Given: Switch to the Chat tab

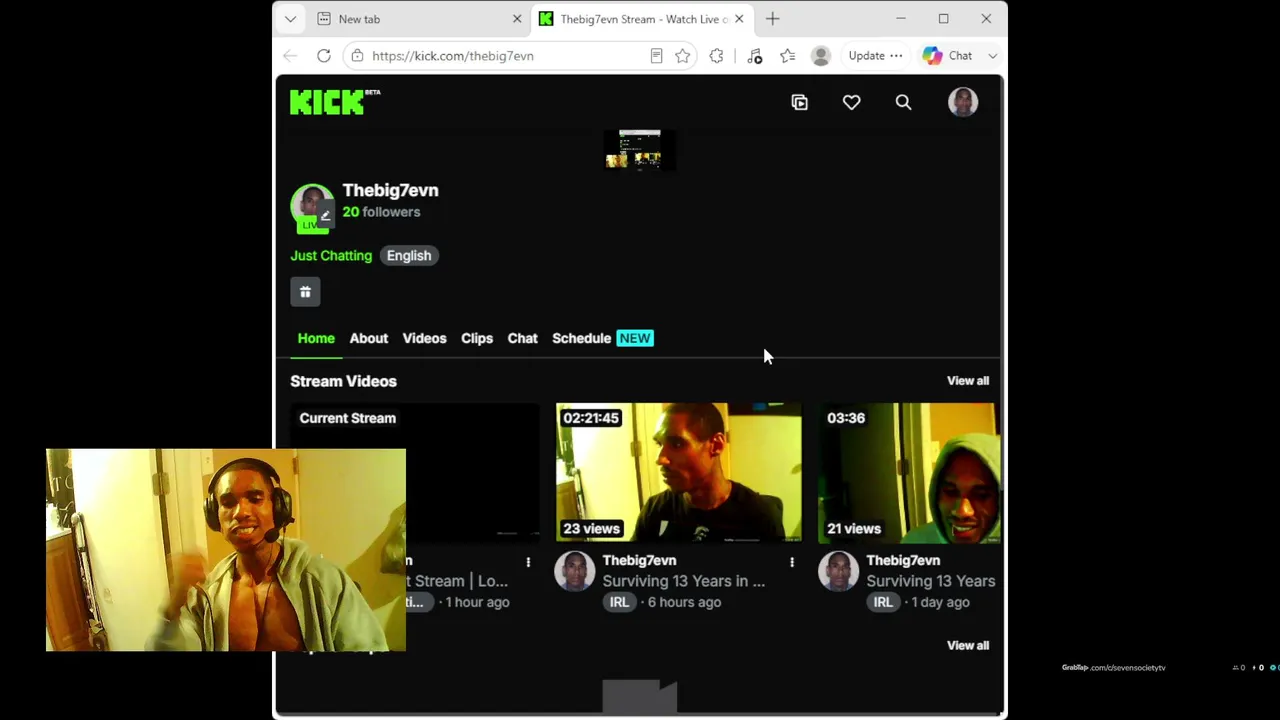Looking at the screenshot, I should (522, 338).
